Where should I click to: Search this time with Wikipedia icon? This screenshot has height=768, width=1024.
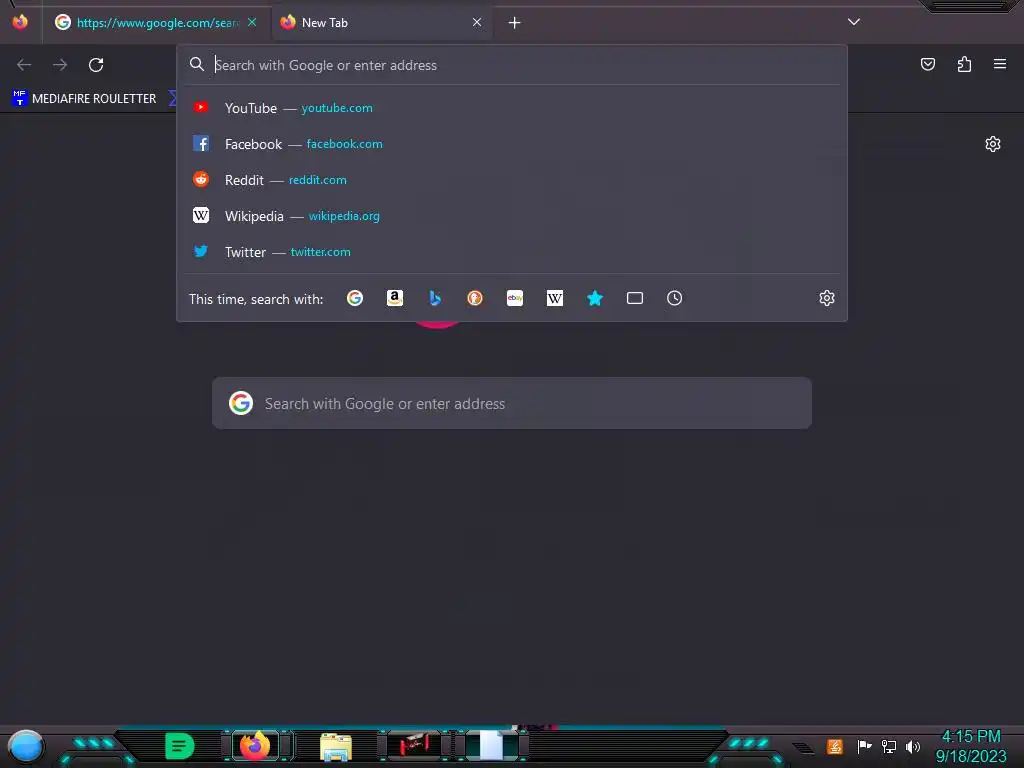(554, 298)
